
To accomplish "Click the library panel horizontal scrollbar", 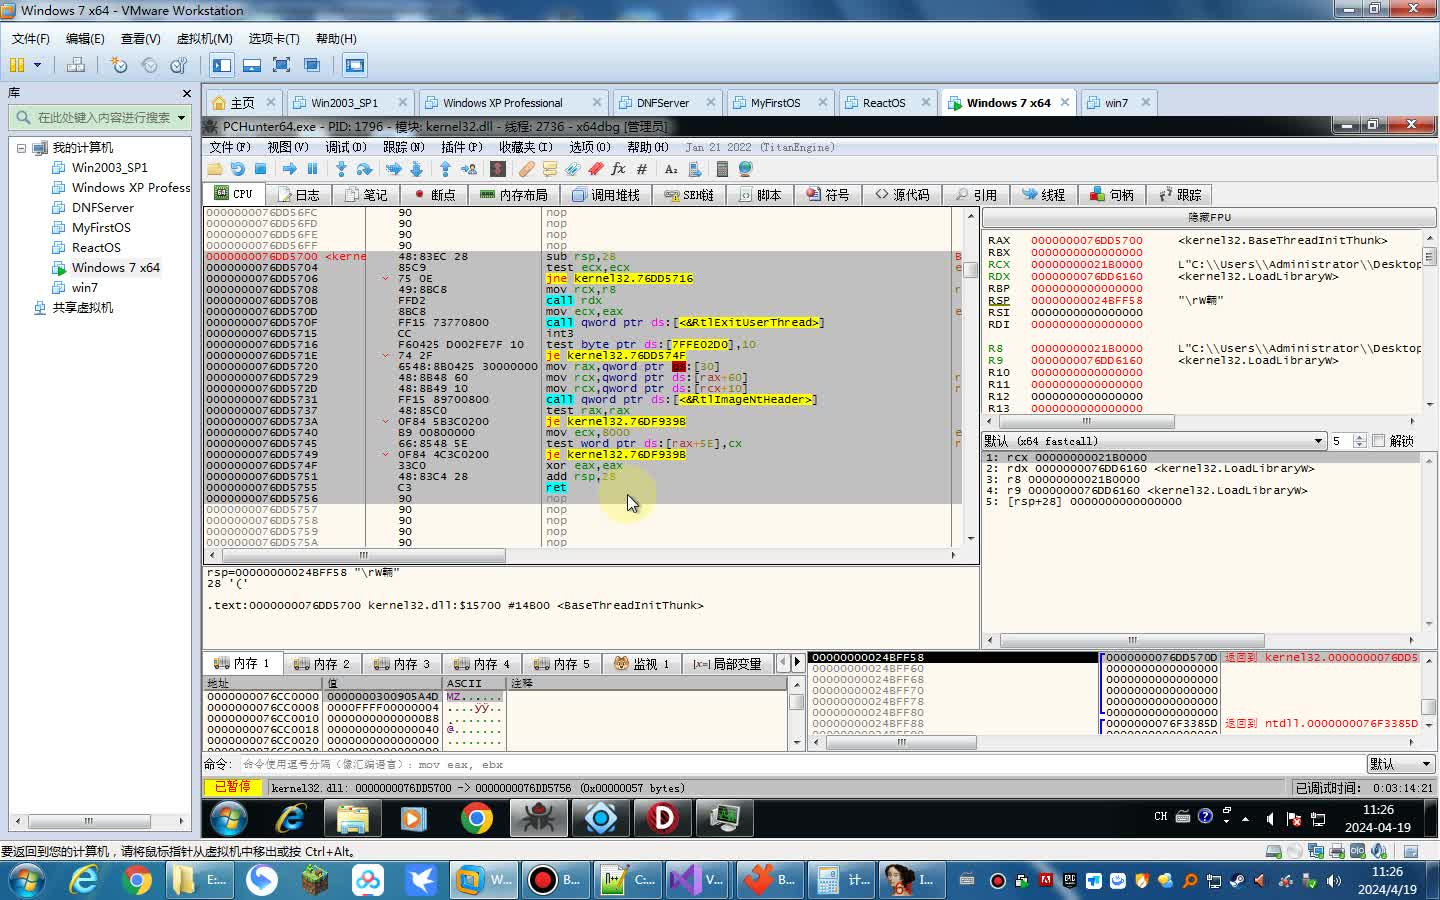I will click(x=99, y=821).
